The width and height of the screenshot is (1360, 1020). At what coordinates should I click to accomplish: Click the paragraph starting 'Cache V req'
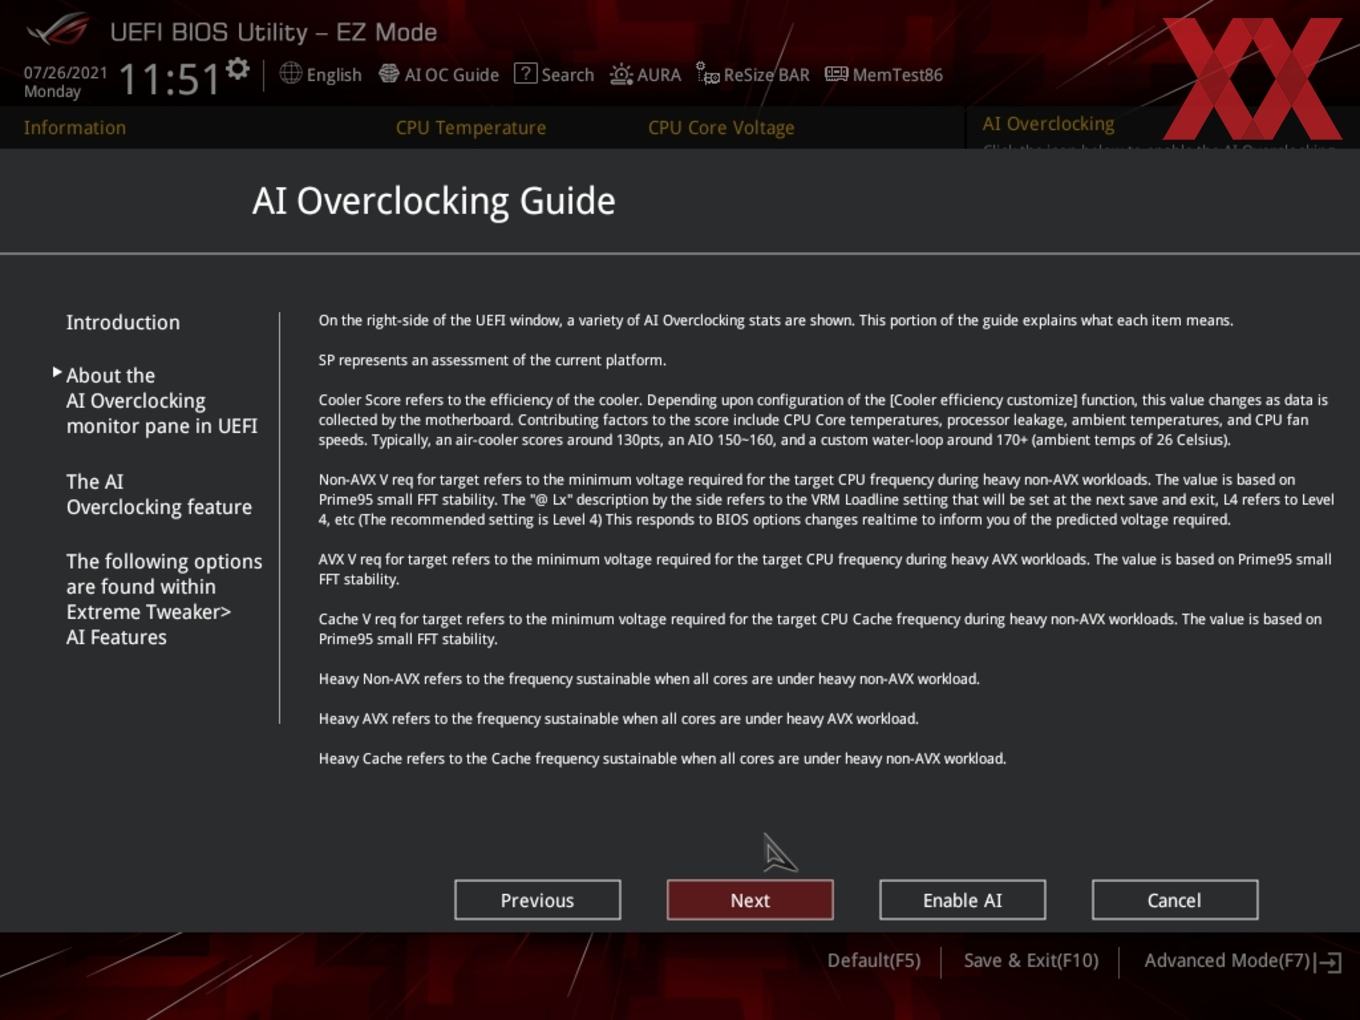(x=820, y=629)
